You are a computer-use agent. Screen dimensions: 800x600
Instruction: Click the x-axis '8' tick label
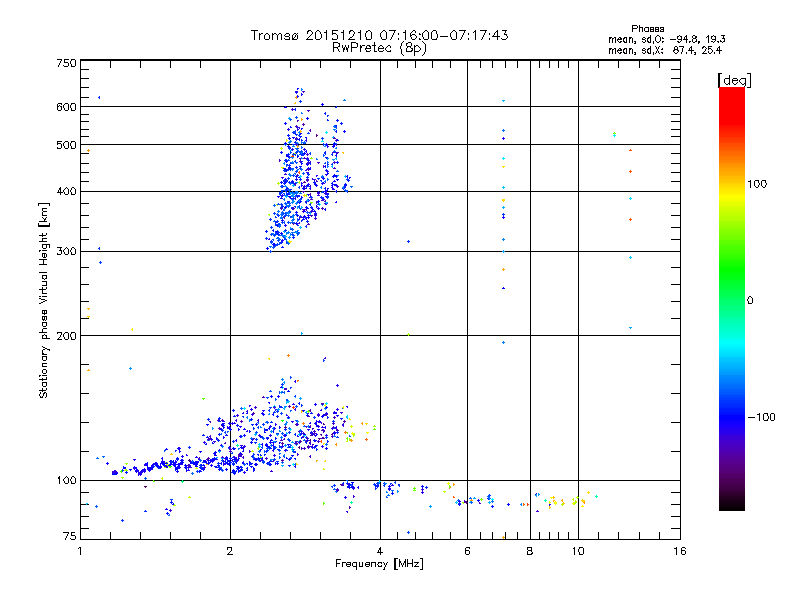(530, 551)
